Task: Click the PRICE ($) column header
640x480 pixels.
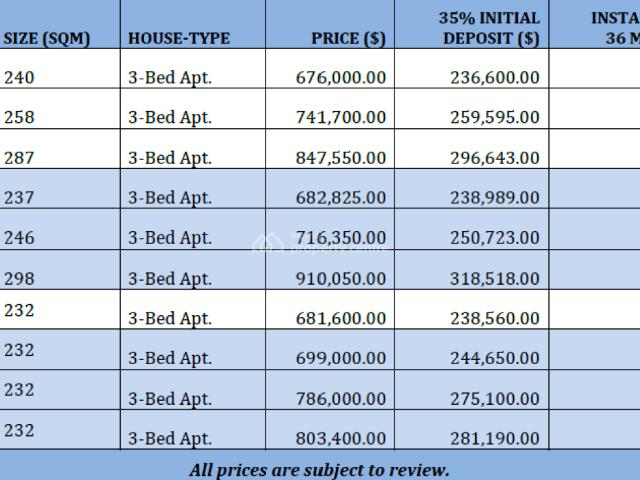Action: click(x=348, y=39)
